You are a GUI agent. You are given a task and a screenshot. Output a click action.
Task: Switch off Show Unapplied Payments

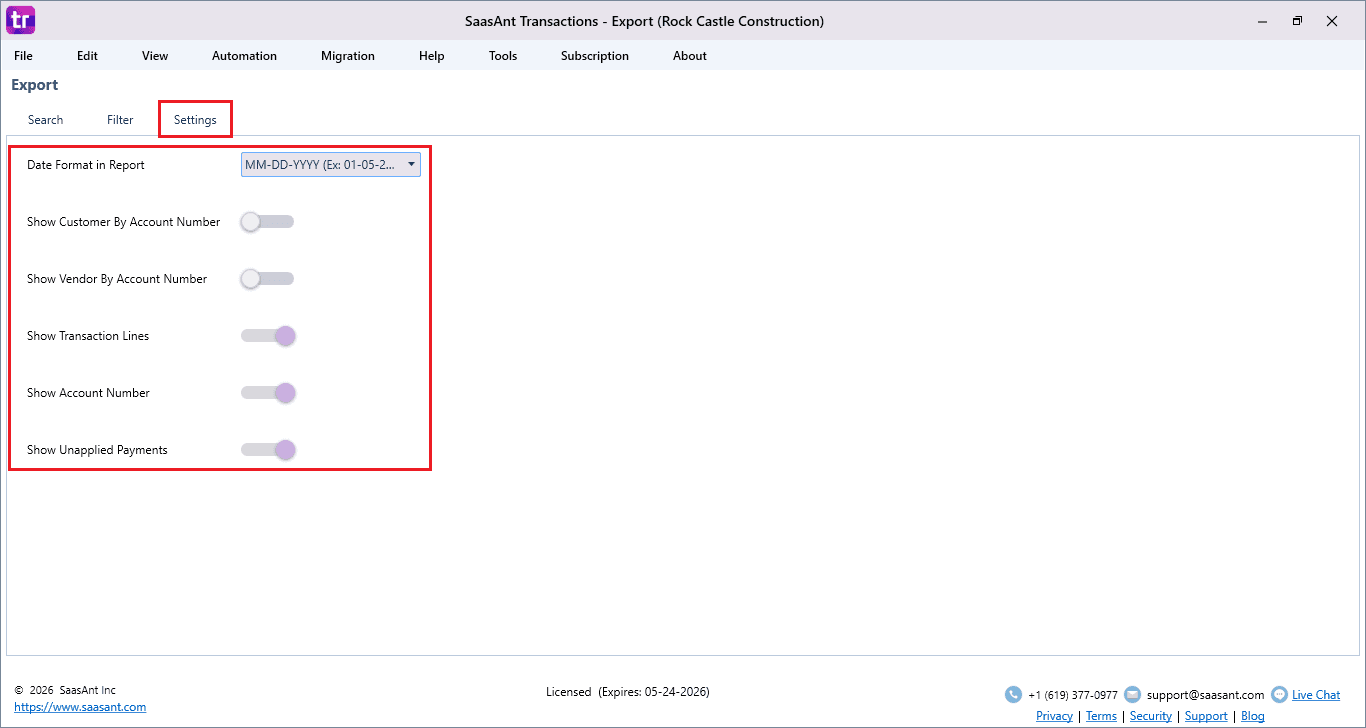point(268,450)
